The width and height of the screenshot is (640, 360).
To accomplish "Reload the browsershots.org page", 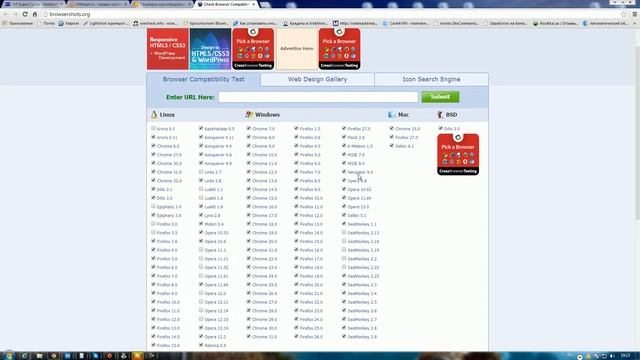I will pyautogui.click(x=25, y=14).
